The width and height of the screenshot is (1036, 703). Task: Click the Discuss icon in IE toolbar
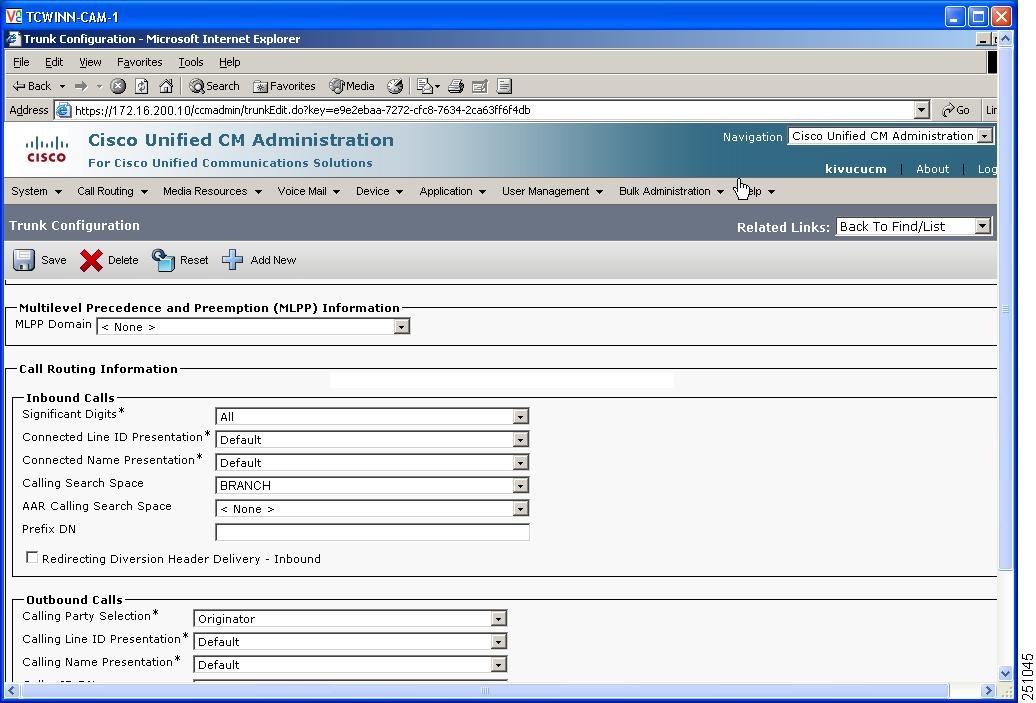tap(504, 86)
